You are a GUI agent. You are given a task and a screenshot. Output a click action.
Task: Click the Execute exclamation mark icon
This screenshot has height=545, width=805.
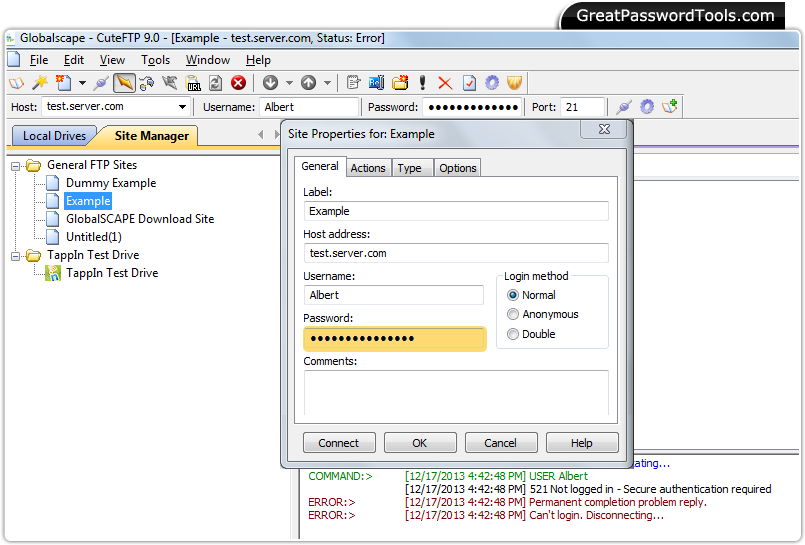pyautogui.click(x=423, y=83)
